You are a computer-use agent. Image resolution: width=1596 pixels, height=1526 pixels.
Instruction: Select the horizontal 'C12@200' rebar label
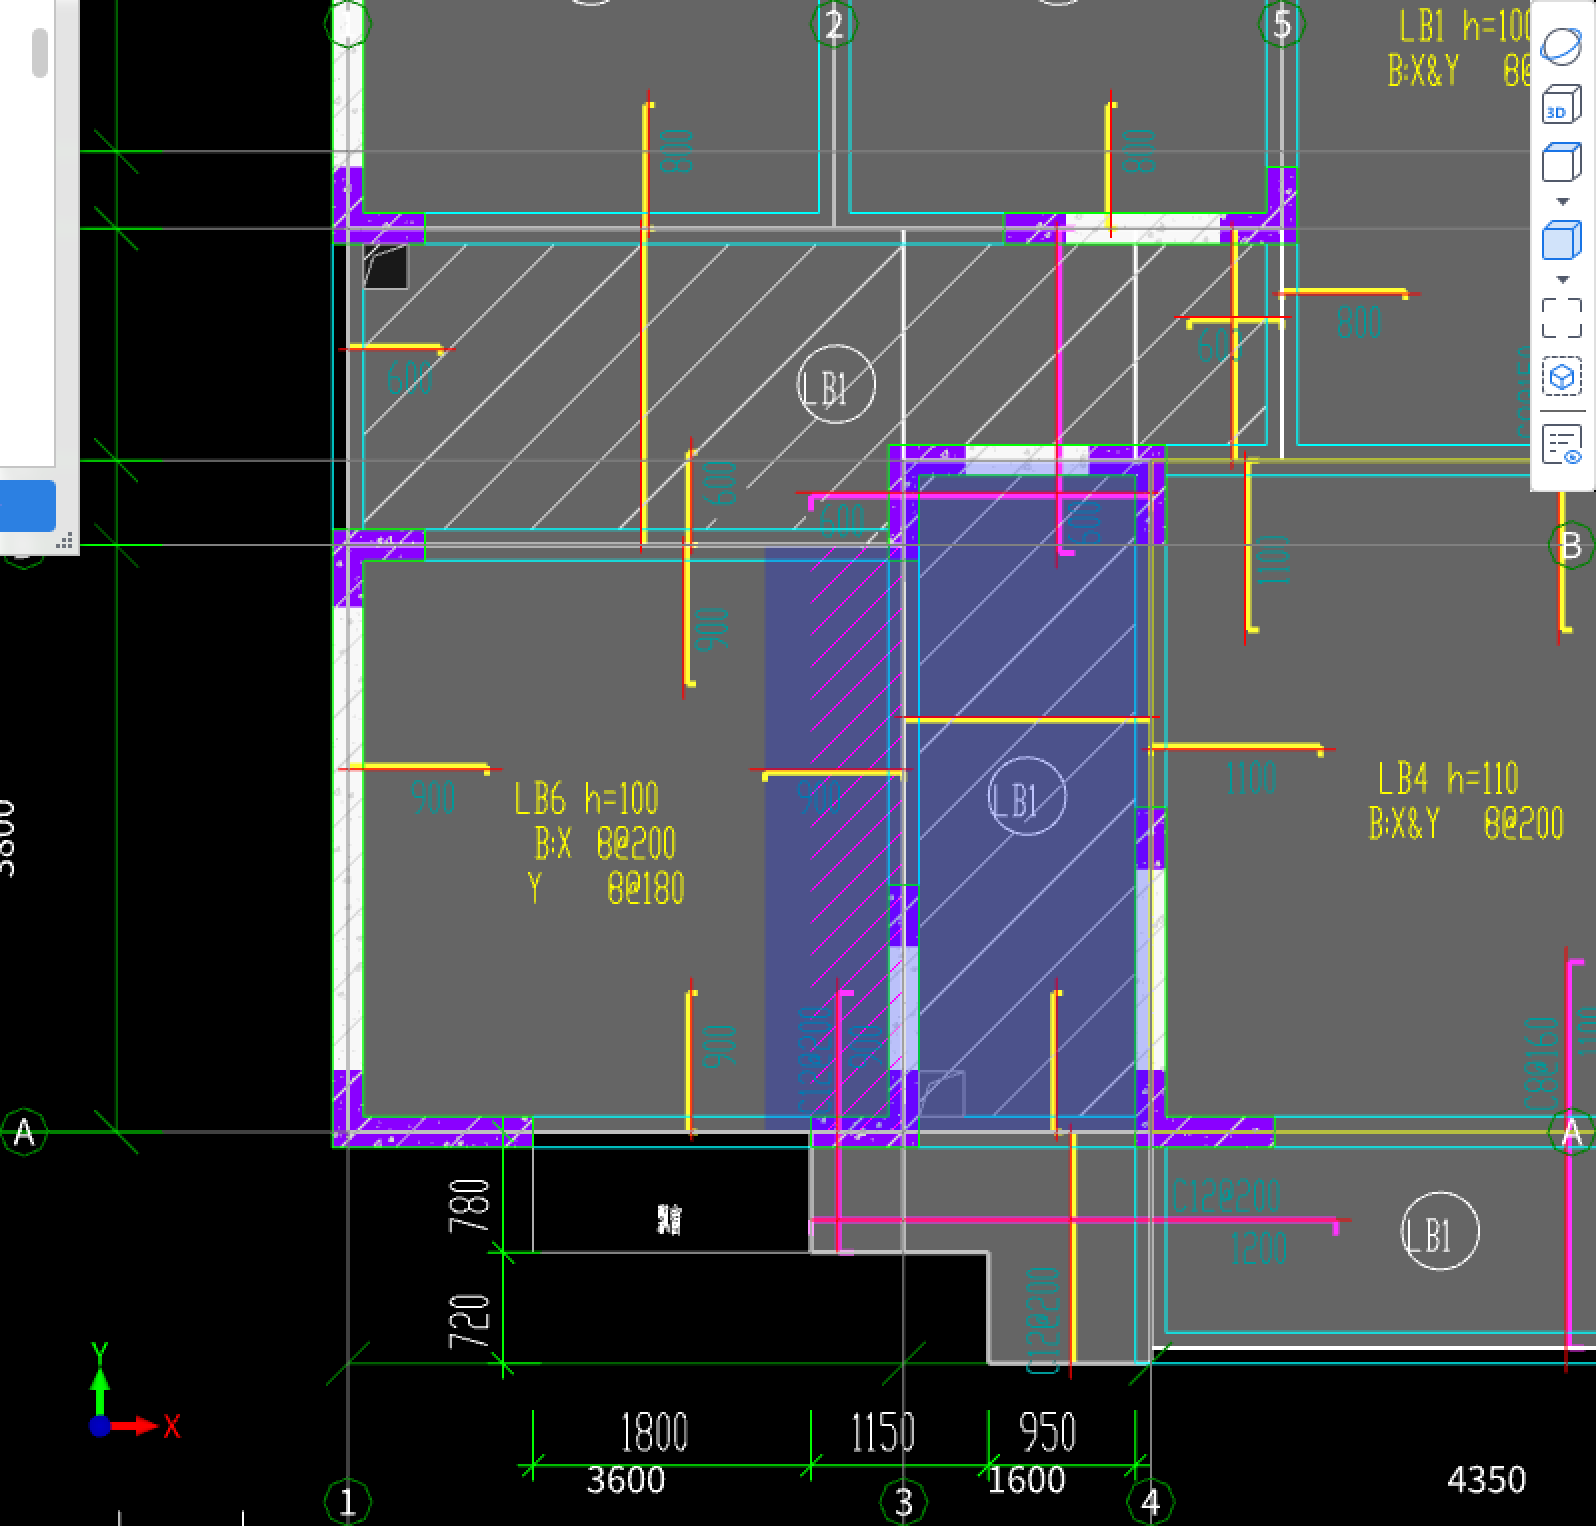click(1226, 1195)
